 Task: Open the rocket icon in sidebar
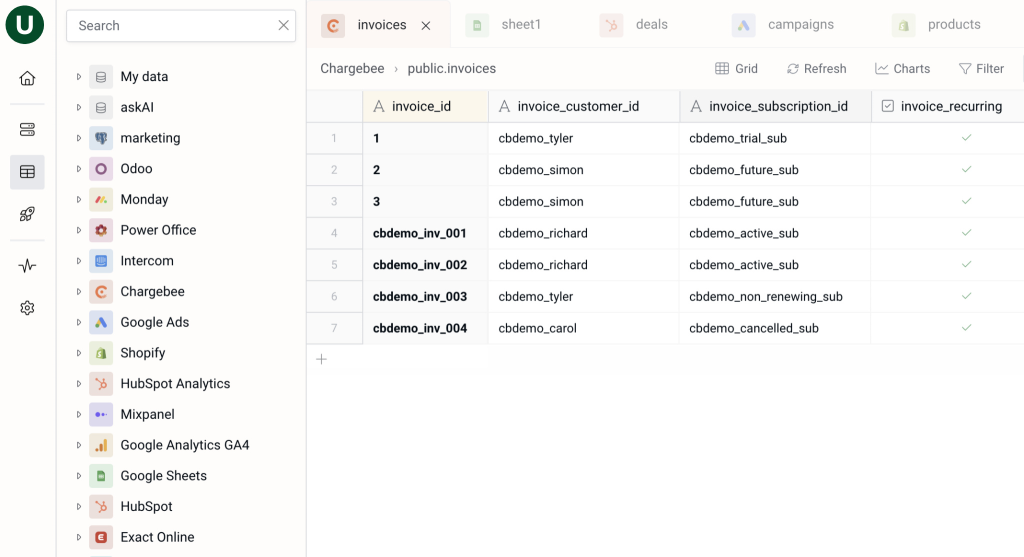coord(27,214)
